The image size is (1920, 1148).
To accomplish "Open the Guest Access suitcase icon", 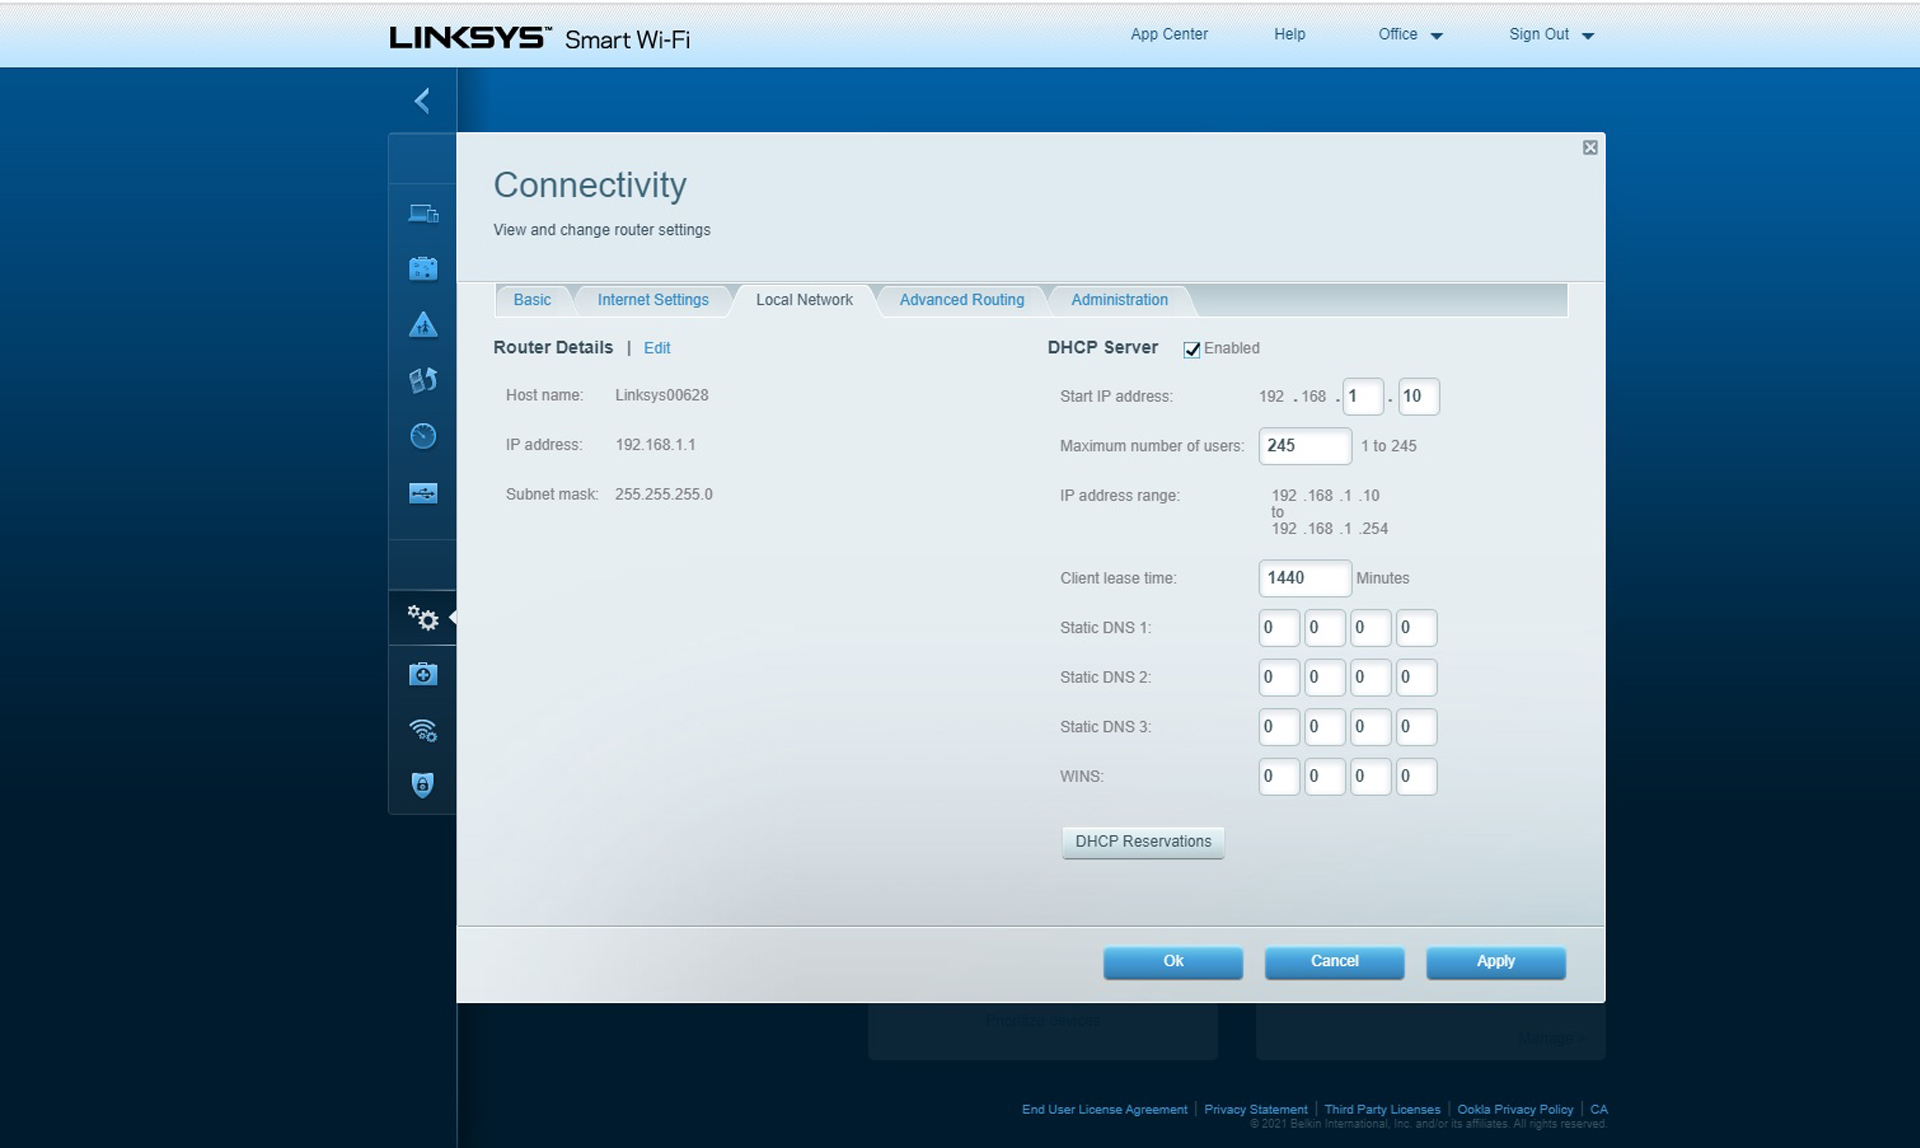I will [x=423, y=269].
